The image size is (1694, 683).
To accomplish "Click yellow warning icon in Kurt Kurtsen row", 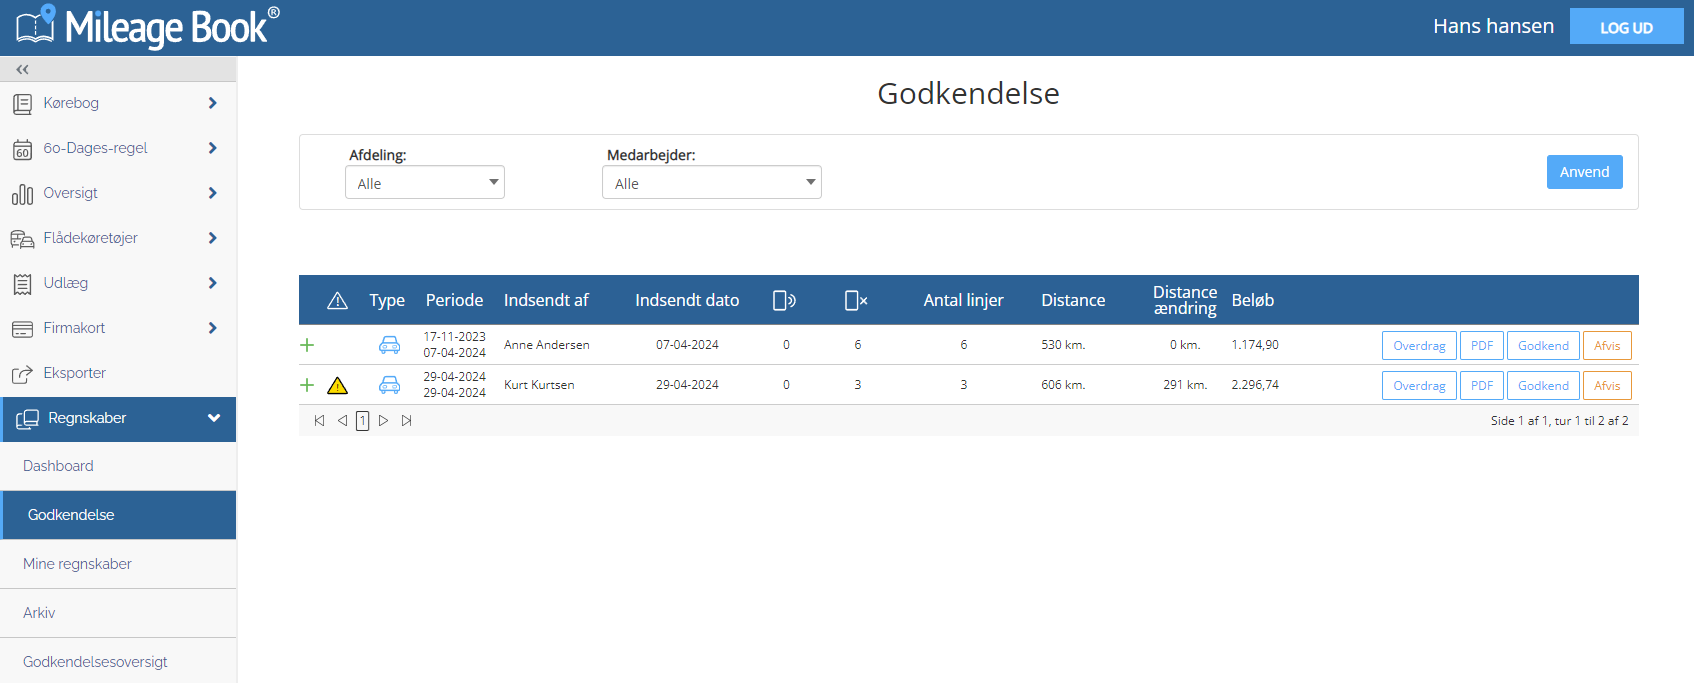I will [337, 385].
